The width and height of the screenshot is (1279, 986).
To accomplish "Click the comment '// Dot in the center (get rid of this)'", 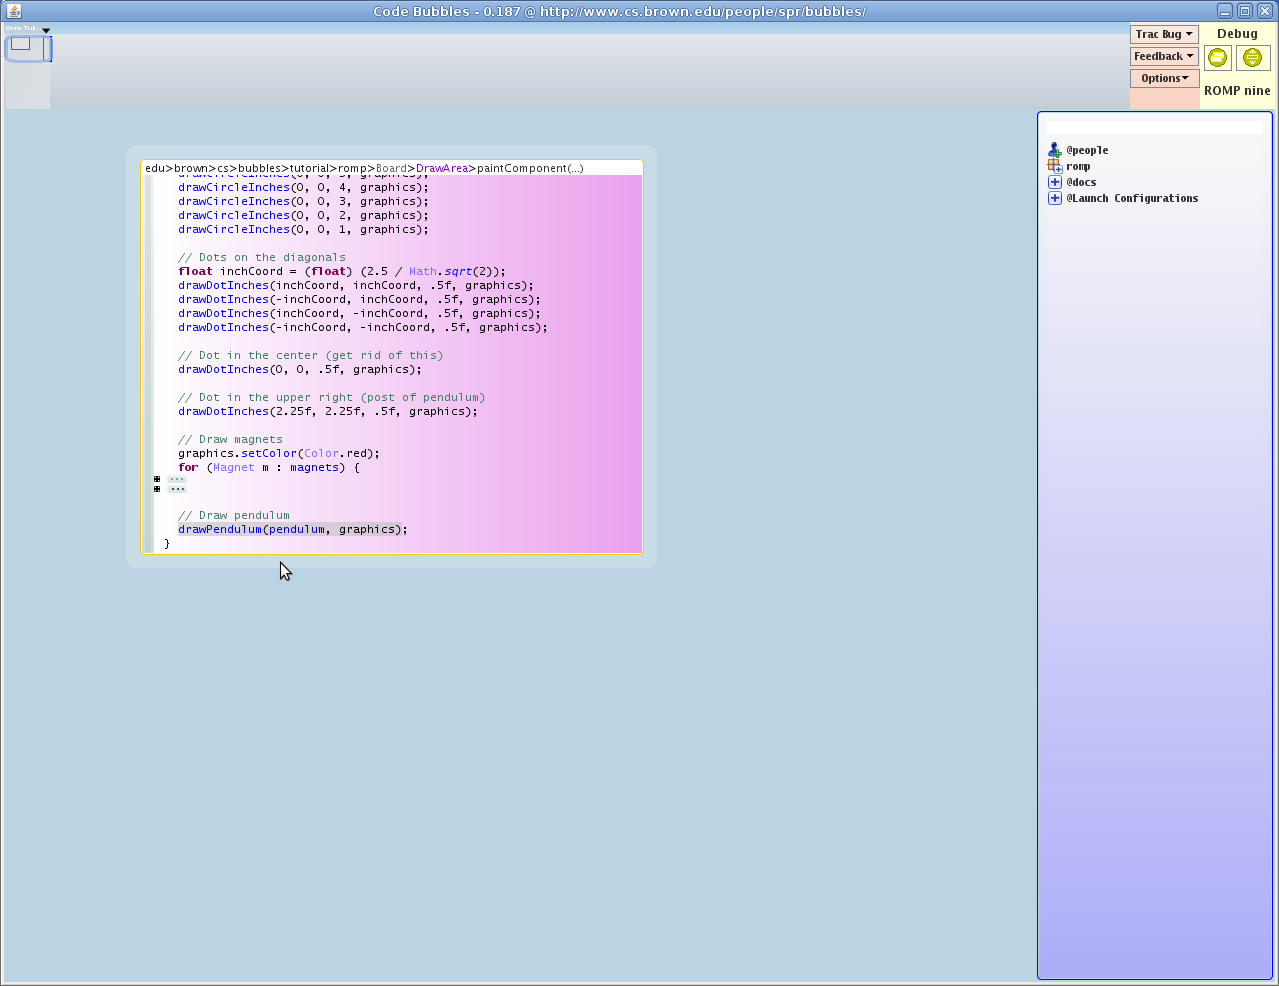I will tap(311, 355).
